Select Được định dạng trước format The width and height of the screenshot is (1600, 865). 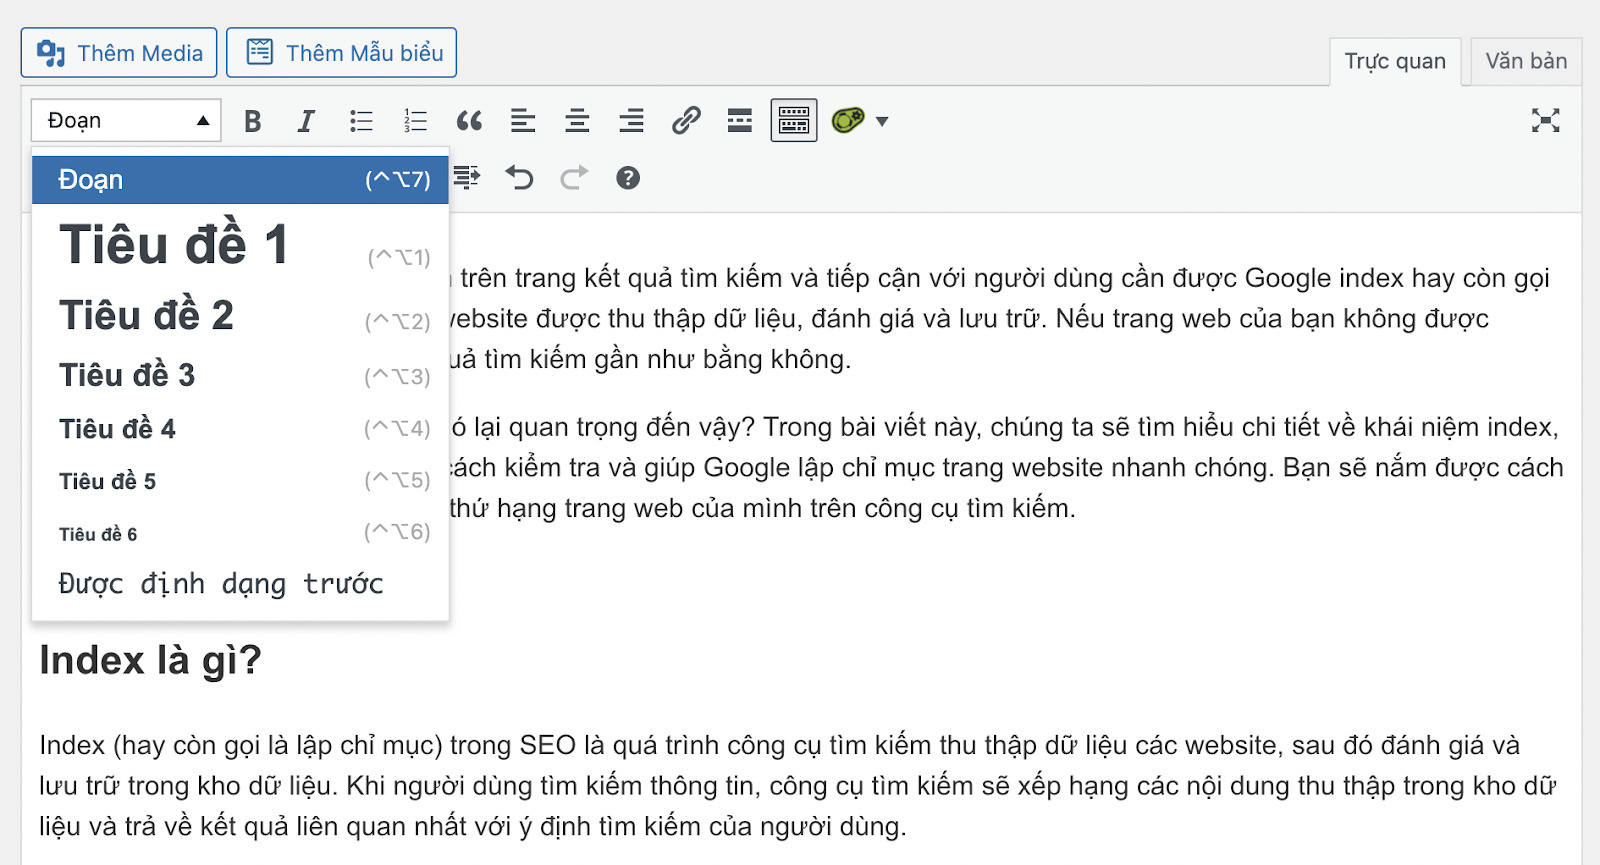240,584
